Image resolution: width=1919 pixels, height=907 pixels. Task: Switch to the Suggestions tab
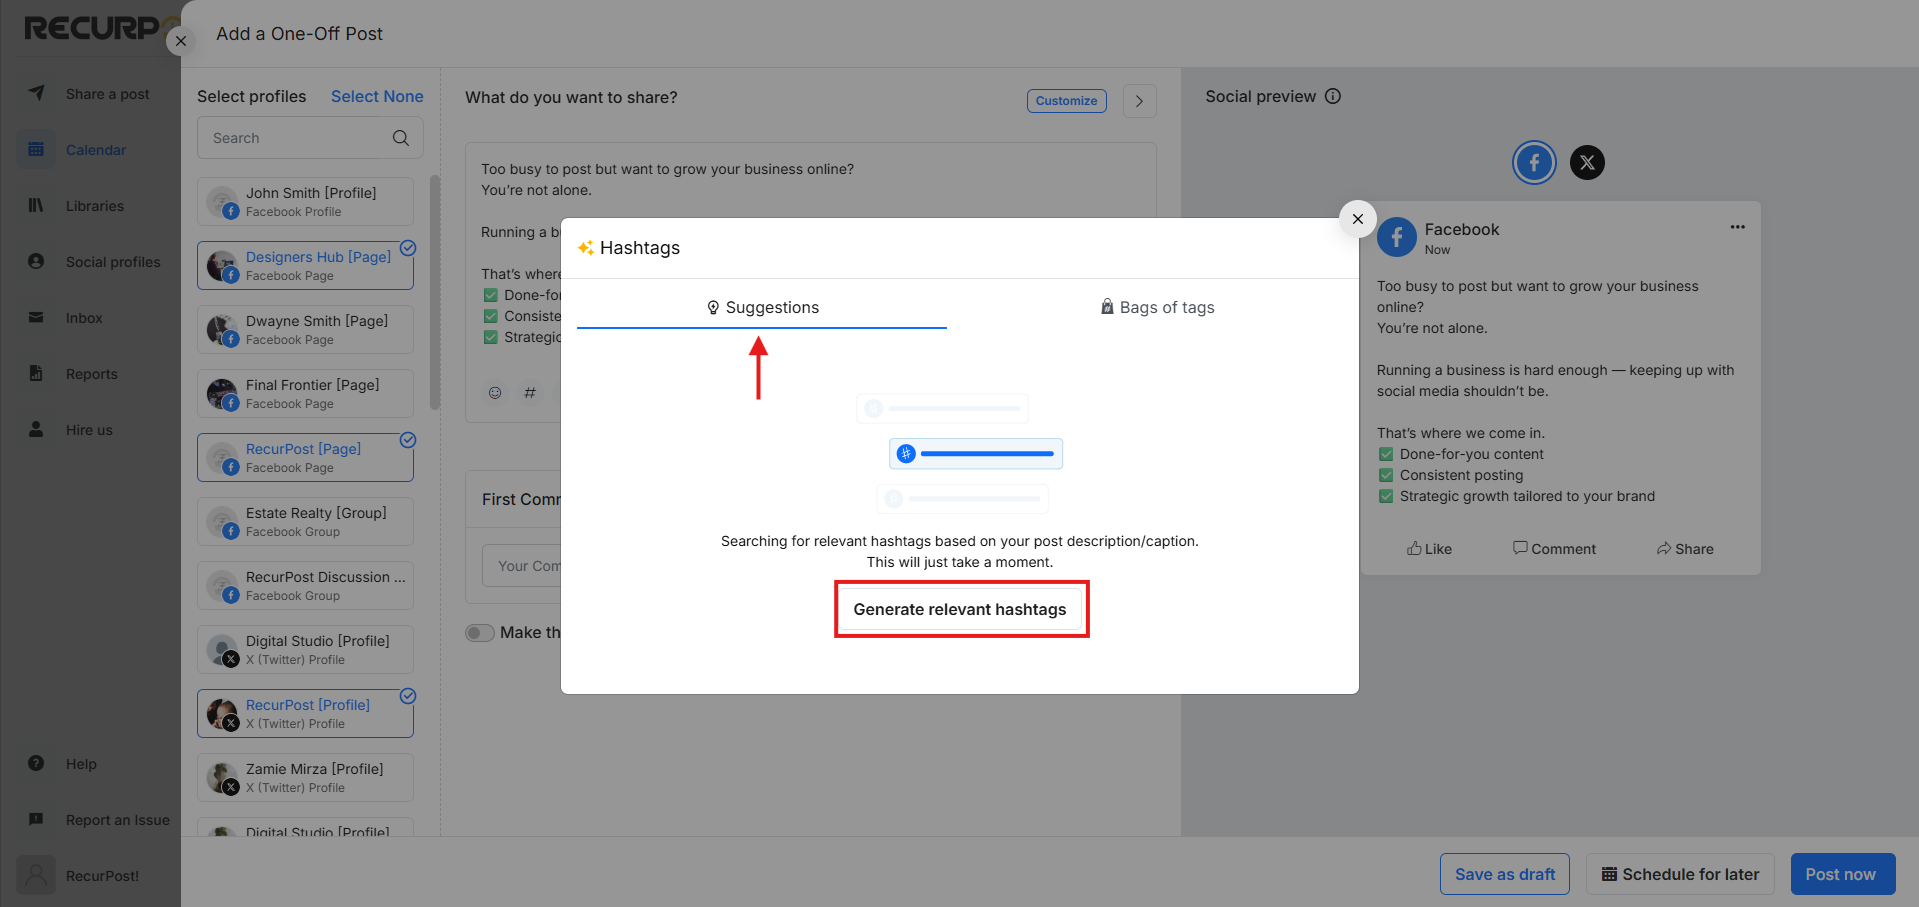coord(762,307)
